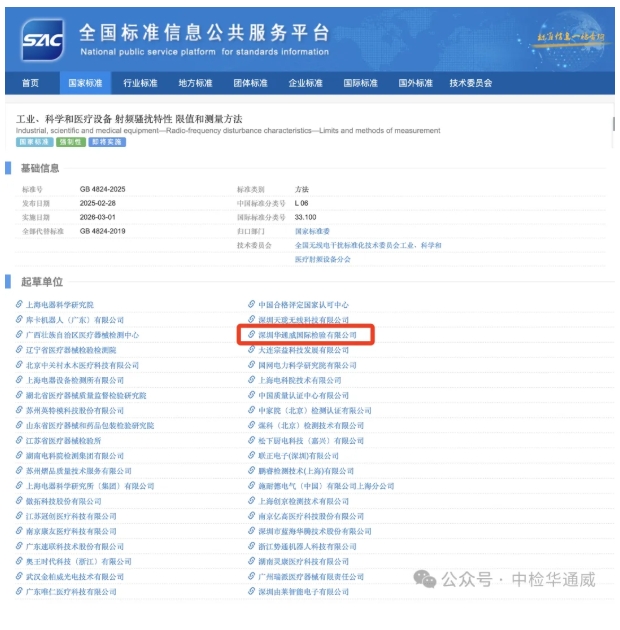The height and width of the screenshot is (630, 620).
Task: Switch to the 国外标准 tab
Action: tap(415, 83)
